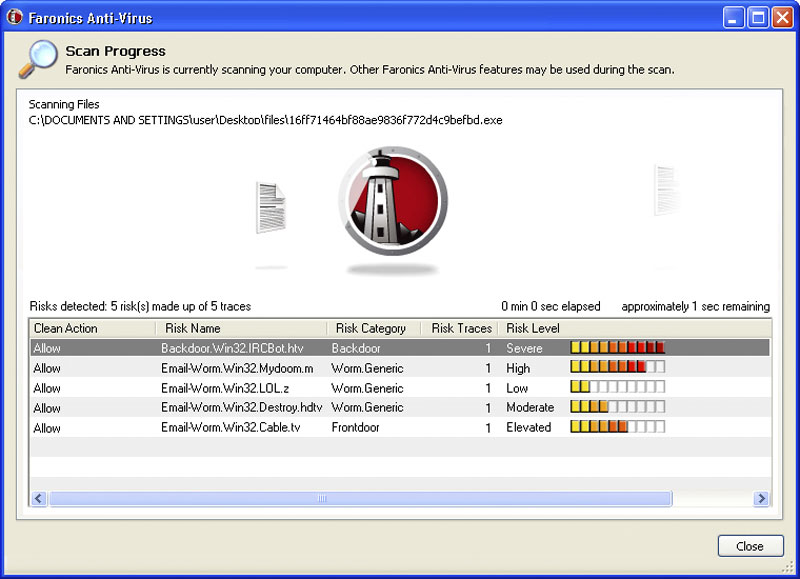The image size is (800, 579).
Task: Sort by Risk Level column header
Action: (635, 328)
